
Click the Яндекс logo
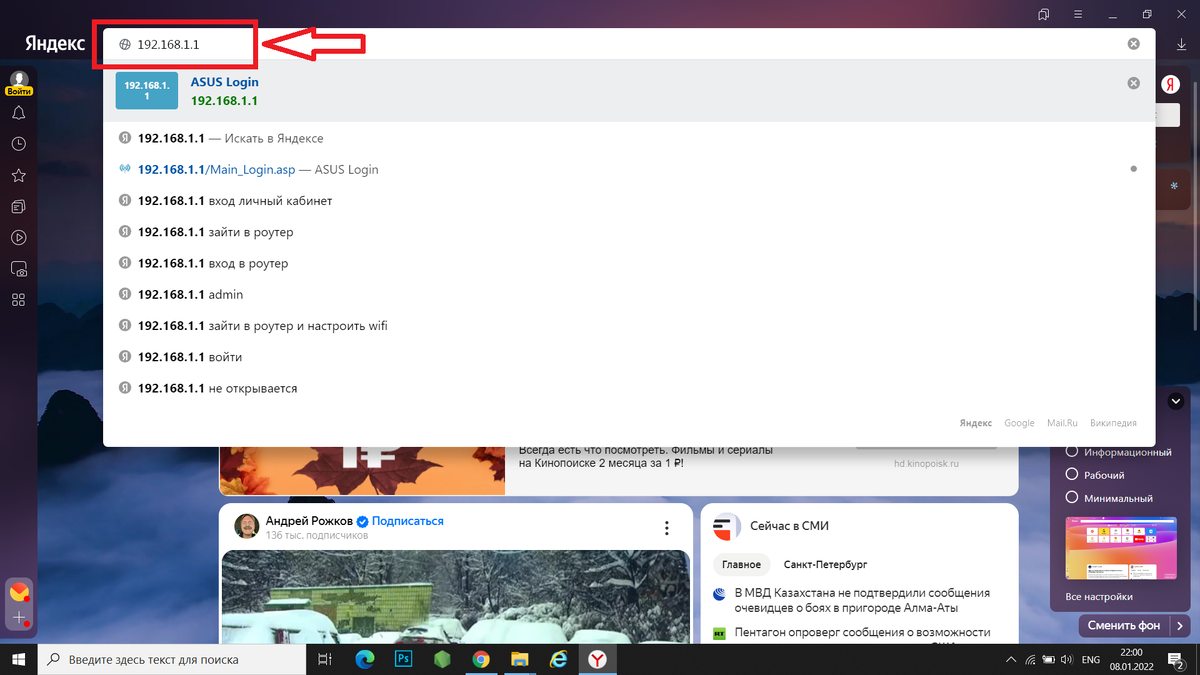pyautogui.click(x=54, y=44)
